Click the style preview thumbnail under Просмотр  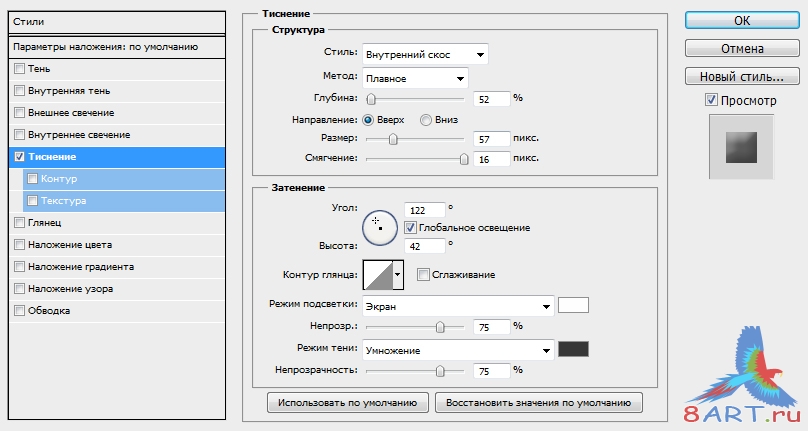[741, 147]
